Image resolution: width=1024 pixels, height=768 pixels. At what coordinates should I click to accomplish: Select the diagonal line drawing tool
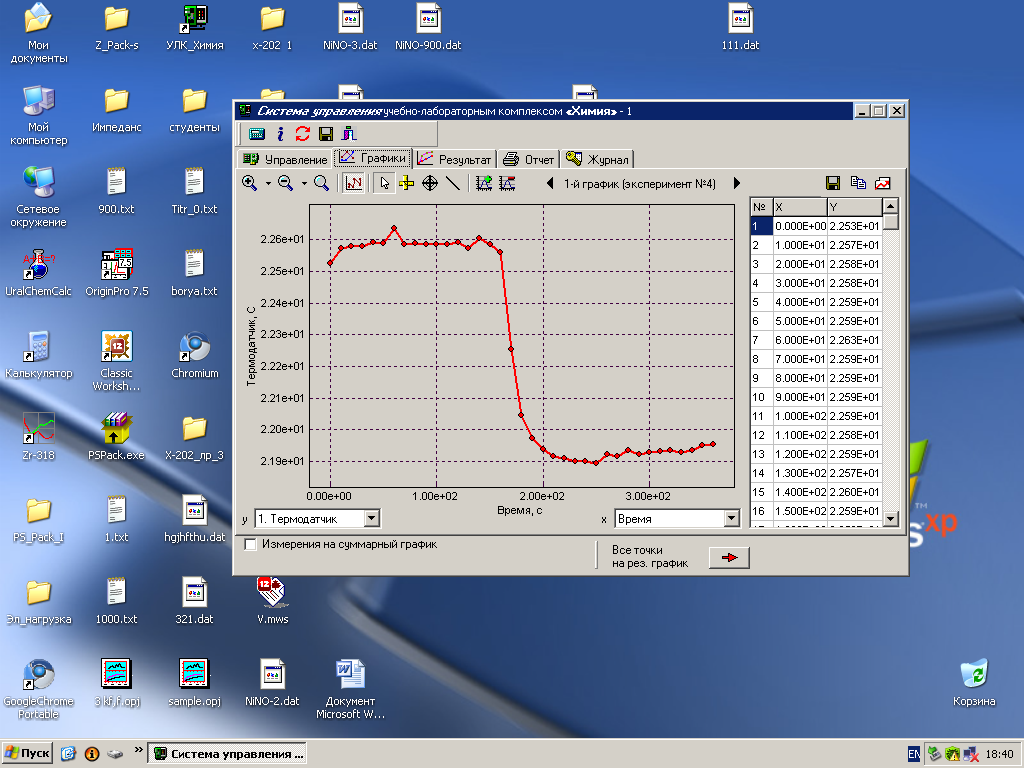(453, 184)
